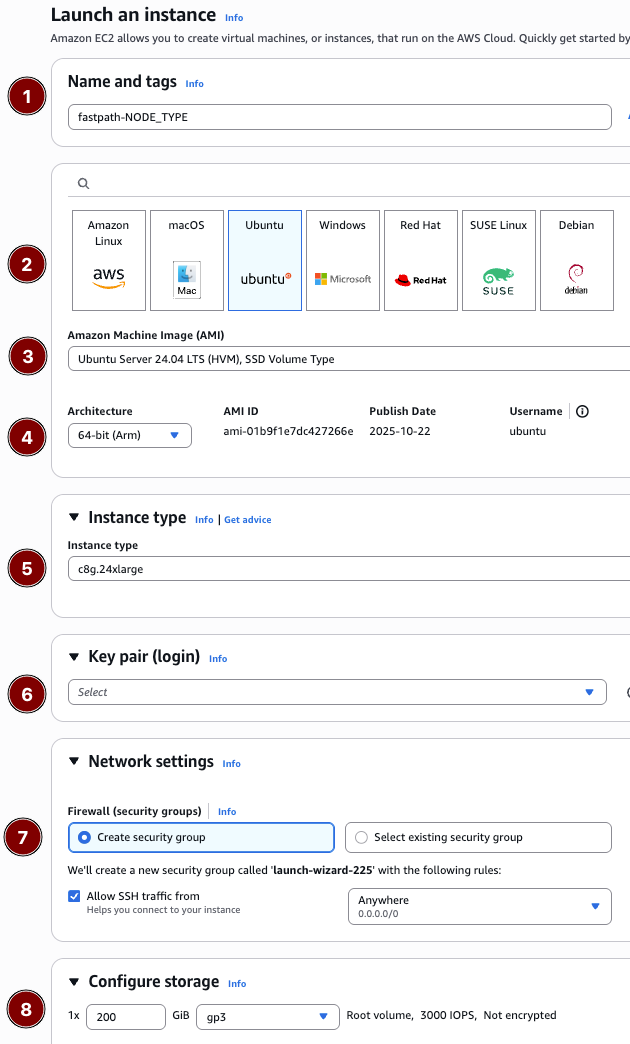The width and height of the screenshot is (630, 1044).
Task: Click the AMI search magnifier icon
Action: 83,183
